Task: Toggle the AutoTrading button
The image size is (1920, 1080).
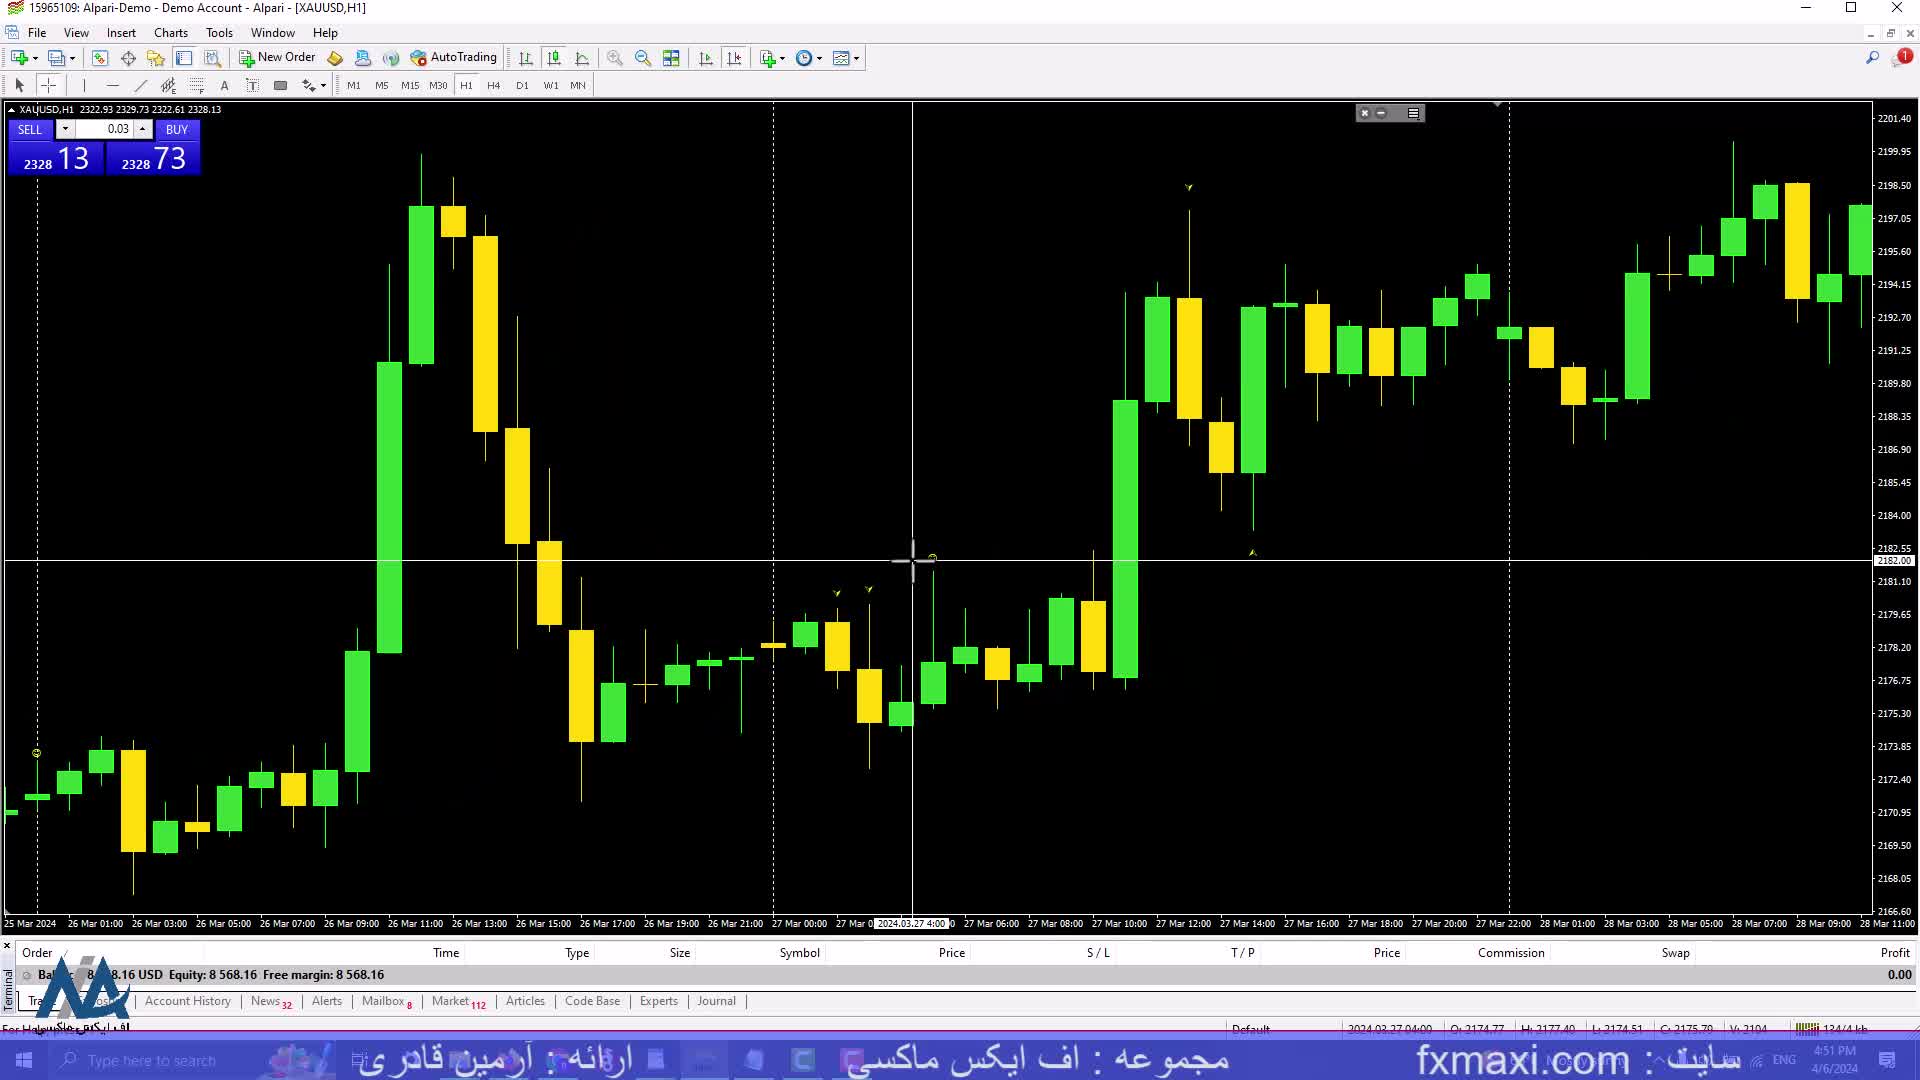Action: [x=453, y=58]
